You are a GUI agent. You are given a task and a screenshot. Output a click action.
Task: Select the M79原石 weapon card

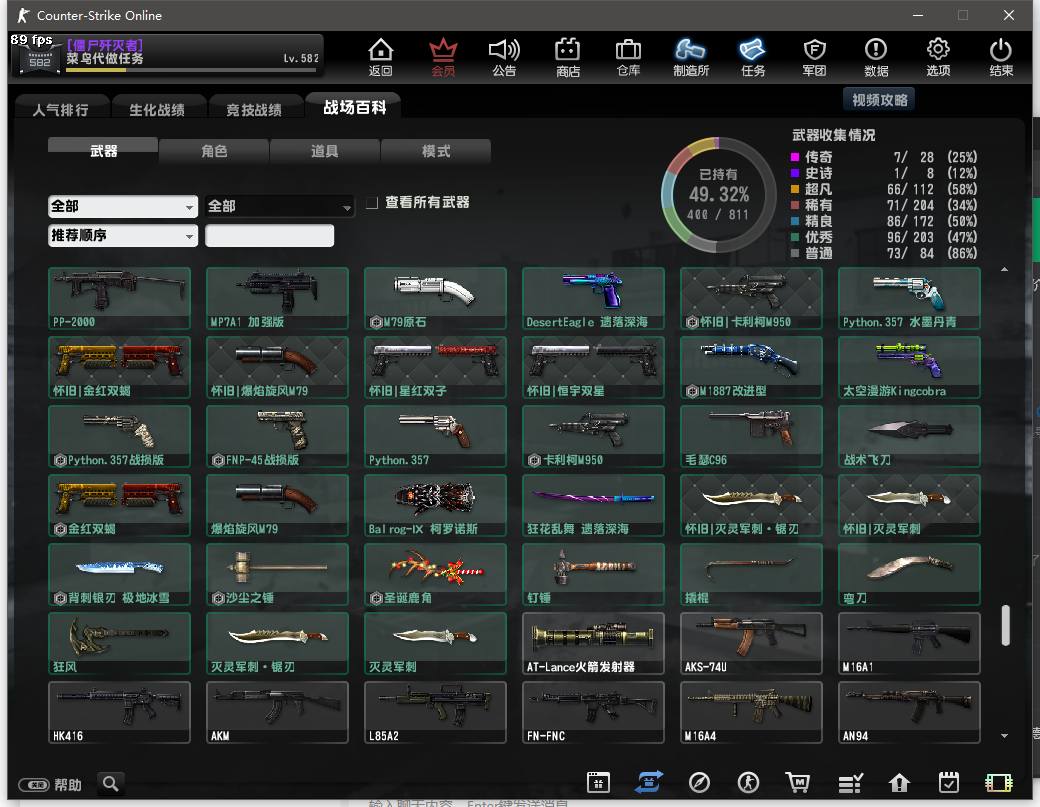[435, 298]
